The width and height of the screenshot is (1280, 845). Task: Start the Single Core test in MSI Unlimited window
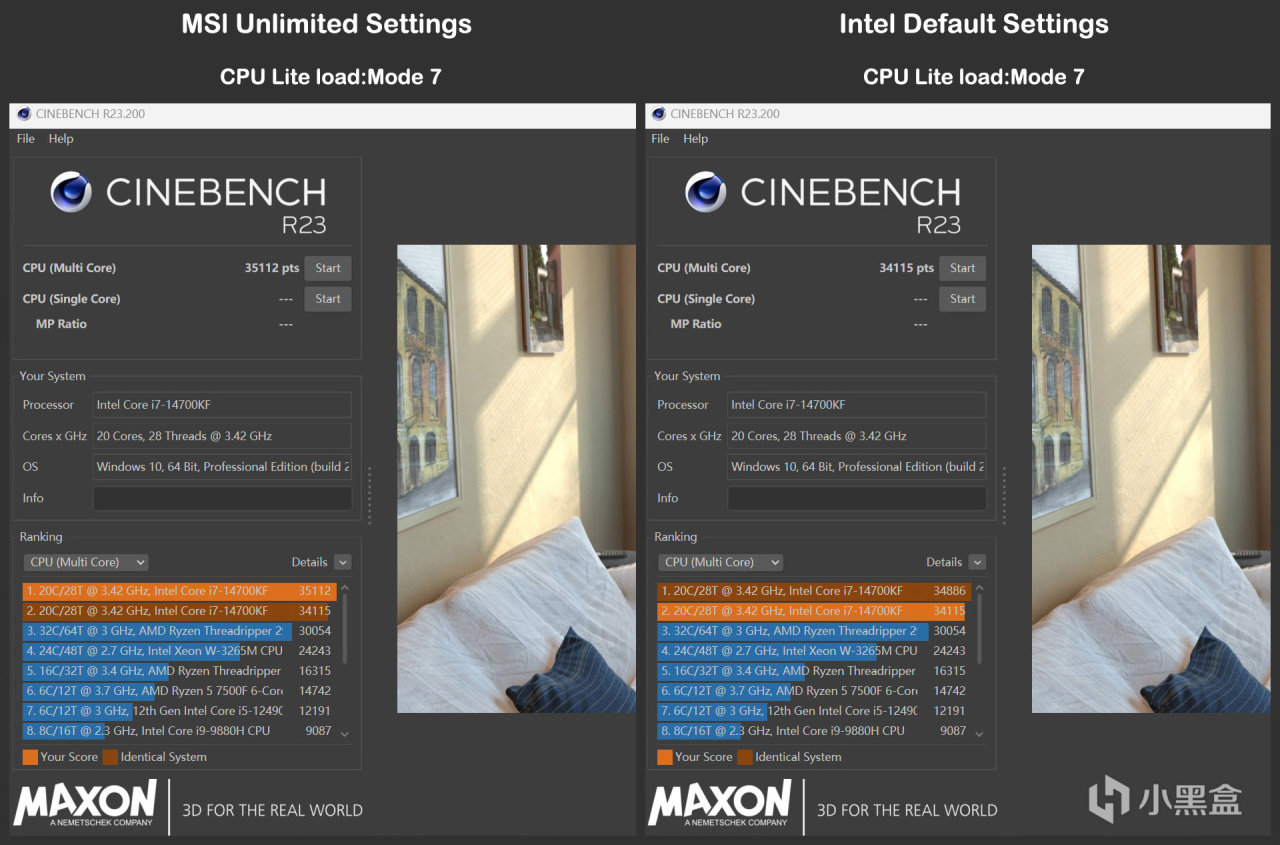[328, 299]
